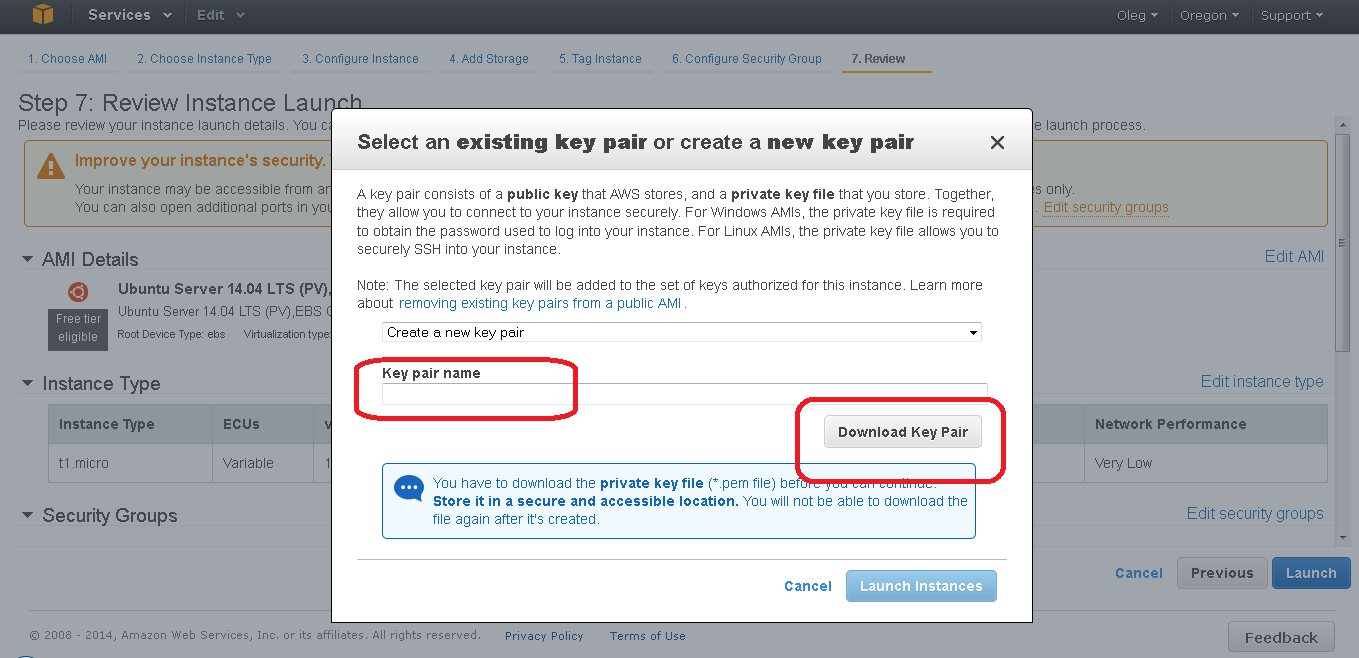Click the Download Key Pair button
Viewport: 1359px width, 658px height.
pos(903,432)
